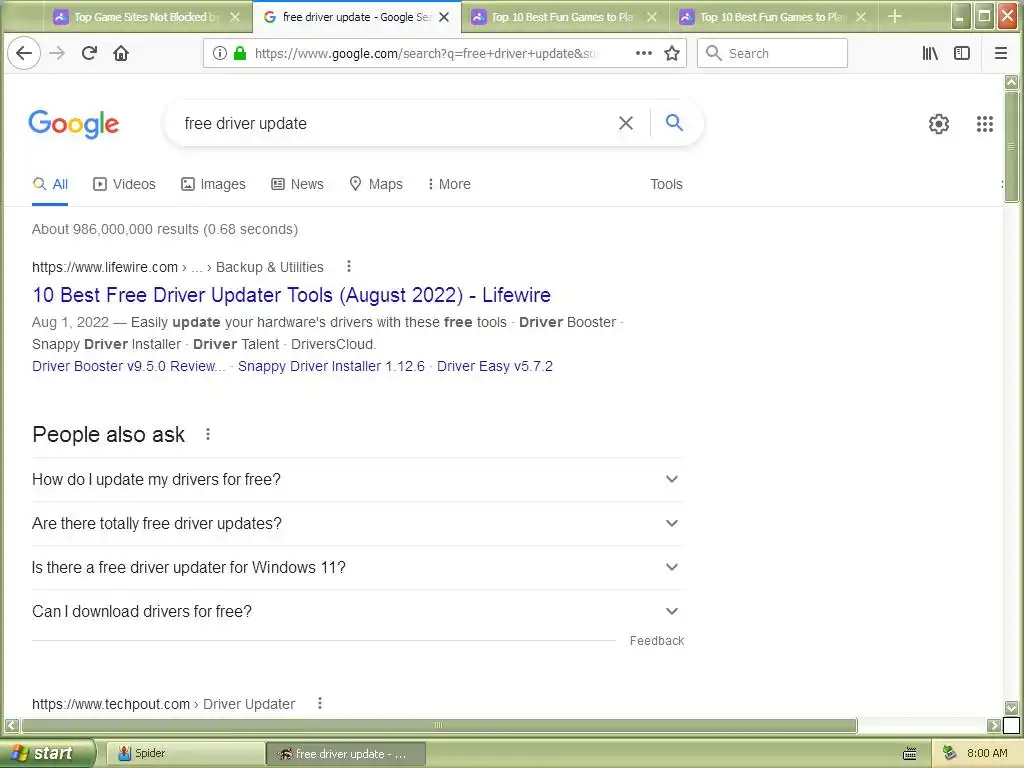Click the address bar URL text
The width and height of the screenshot is (1024, 768).
coord(425,54)
